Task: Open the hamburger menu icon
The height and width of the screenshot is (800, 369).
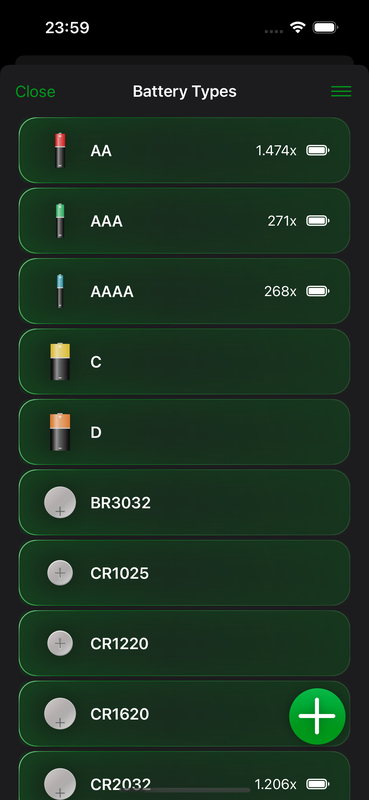Action: 341,91
